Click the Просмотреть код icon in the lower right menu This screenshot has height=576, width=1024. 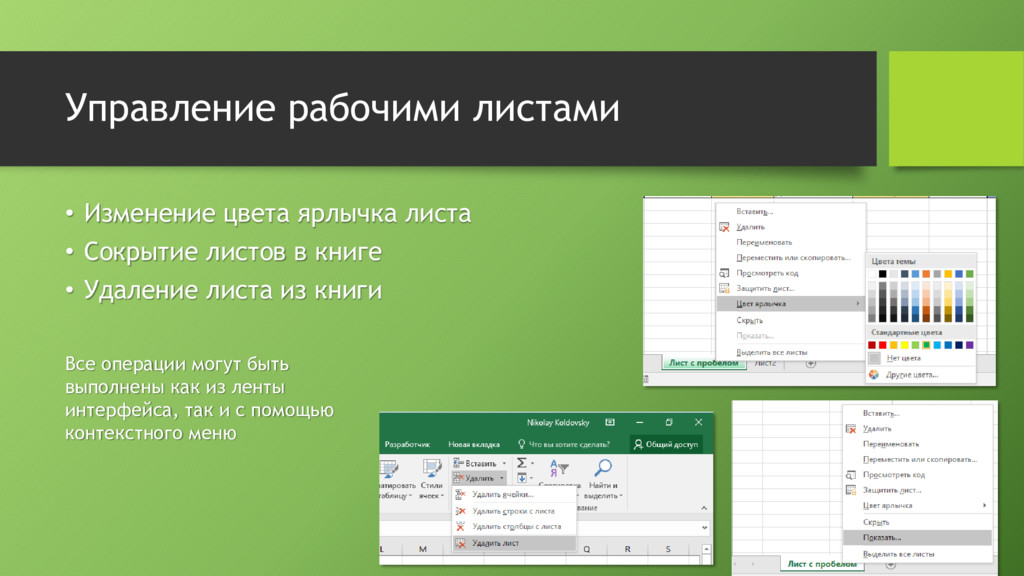click(x=850, y=475)
